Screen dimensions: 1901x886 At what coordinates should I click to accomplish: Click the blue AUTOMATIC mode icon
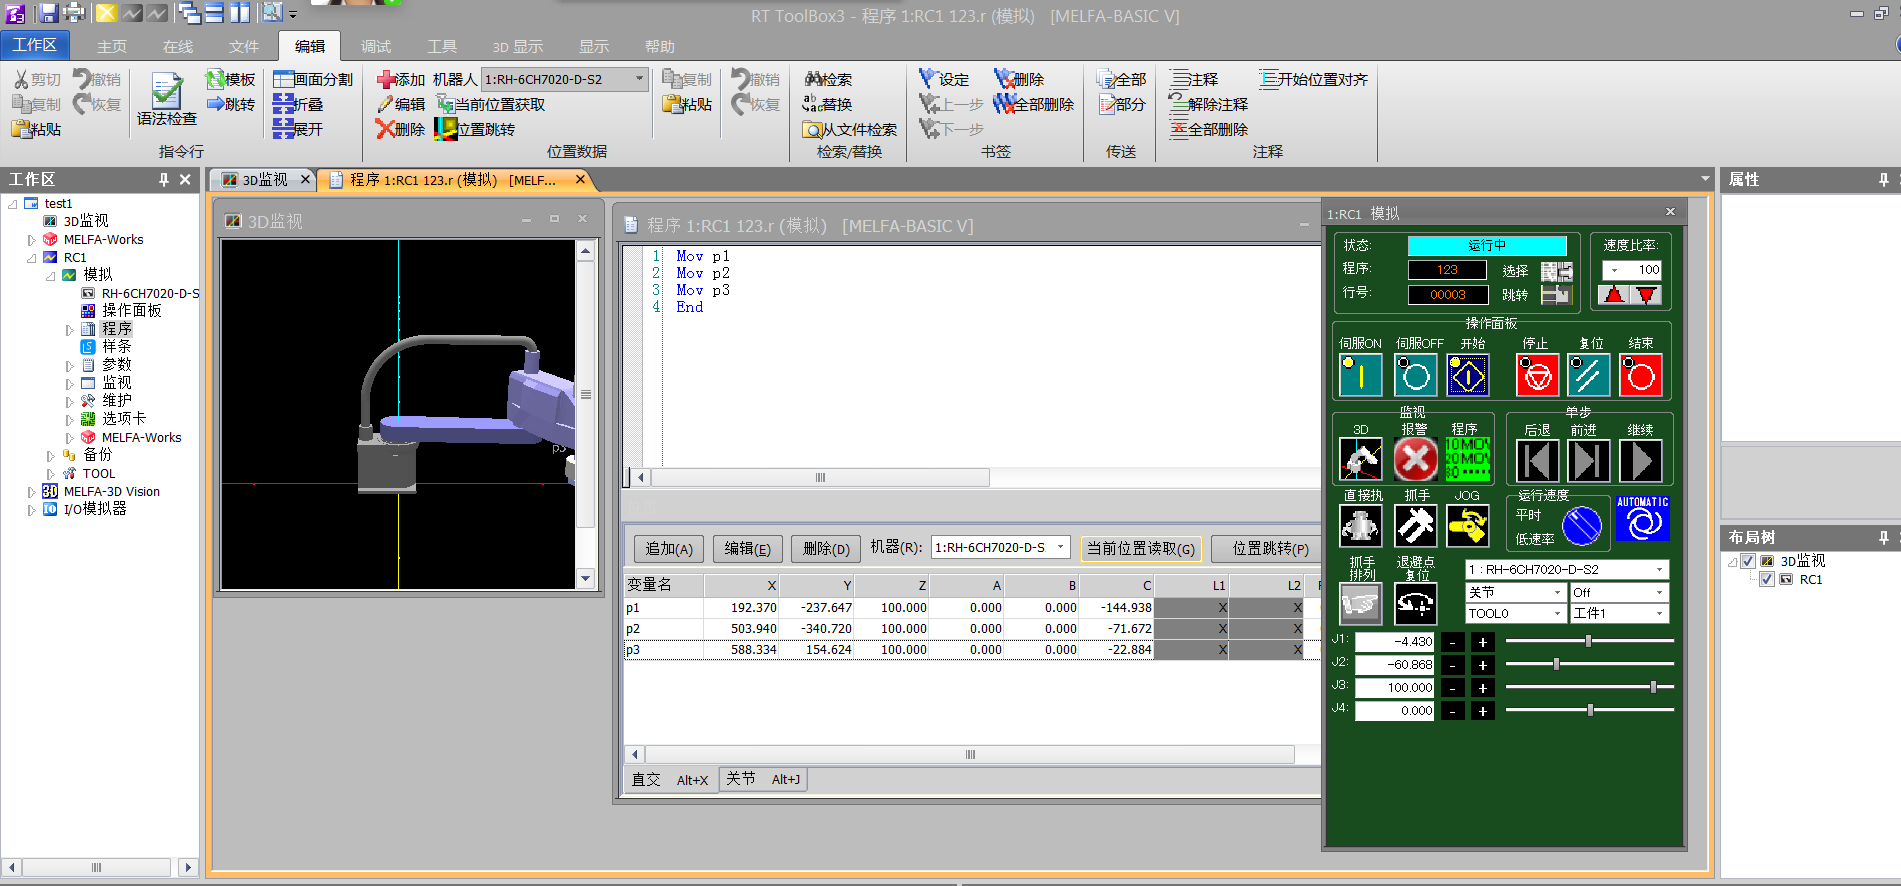1642,520
